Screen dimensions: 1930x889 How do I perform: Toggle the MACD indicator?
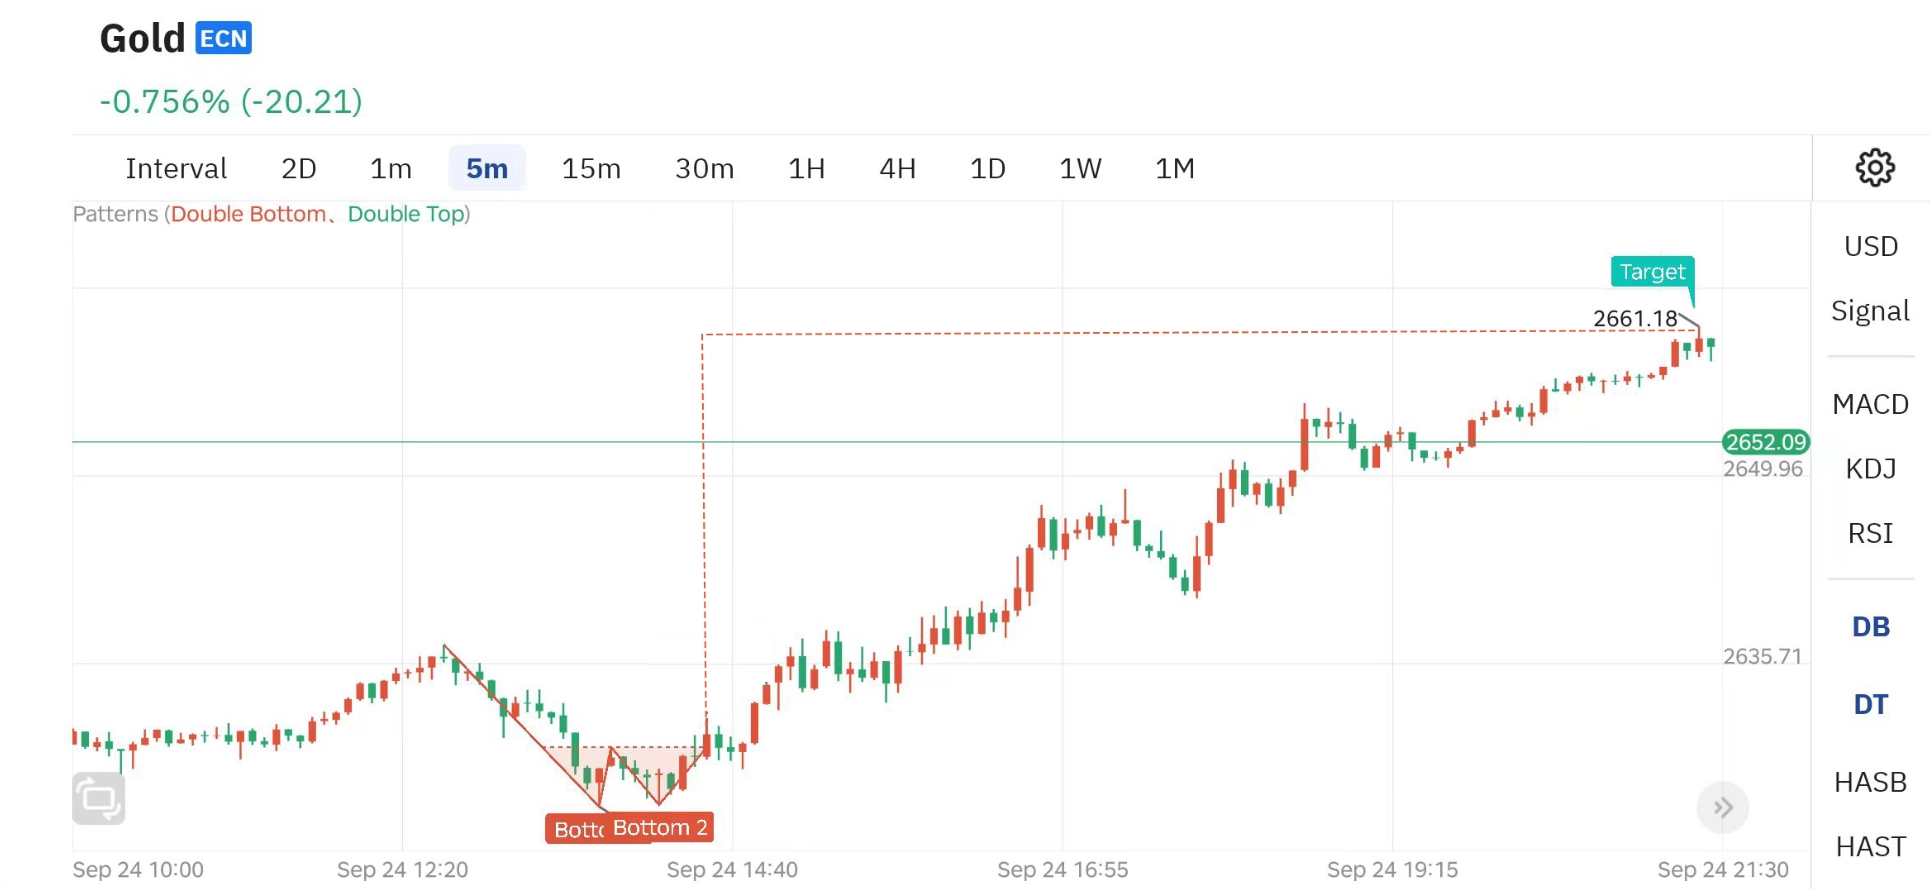1870,404
